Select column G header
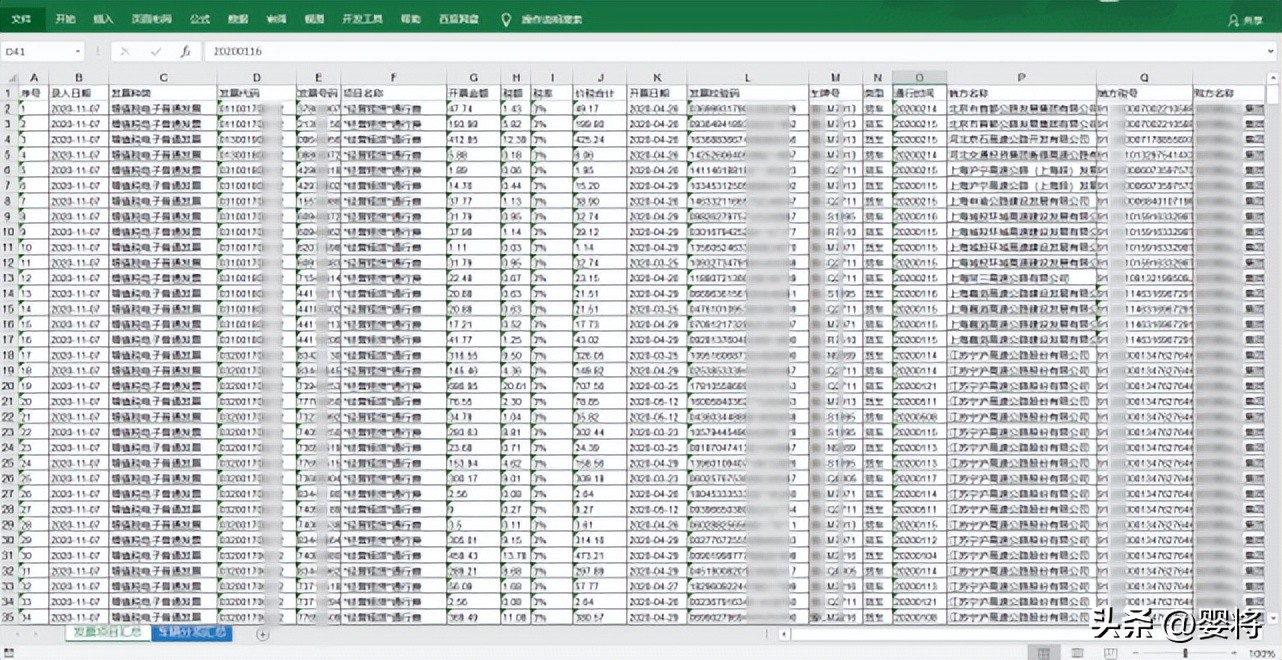The height and width of the screenshot is (660, 1282). tap(473, 78)
